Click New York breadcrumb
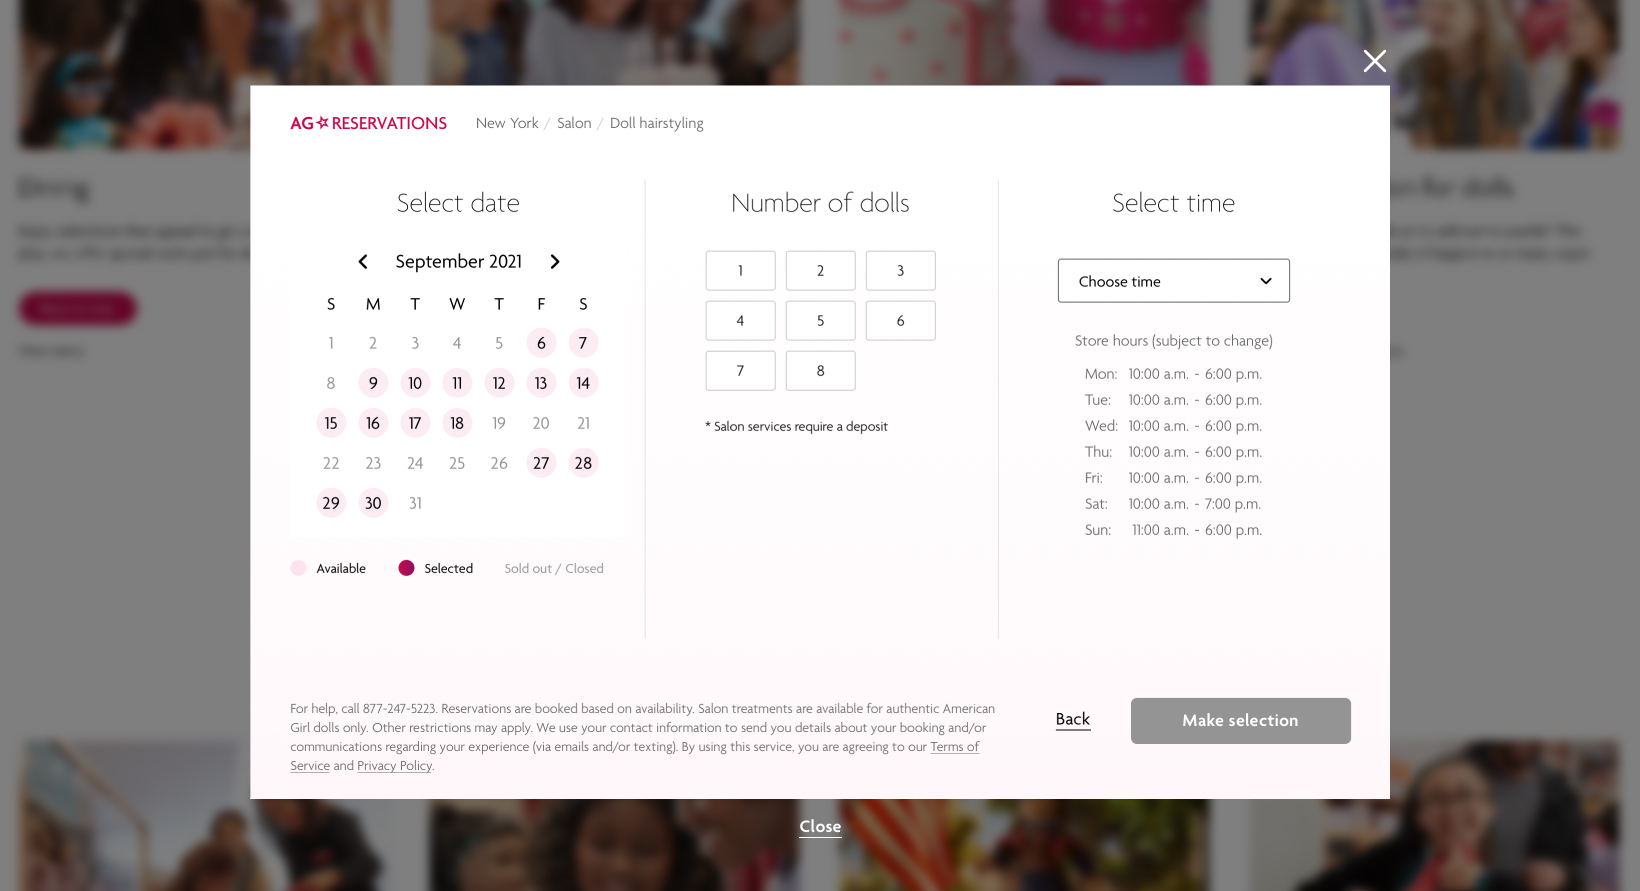The height and width of the screenshot is (891, 1640). coord(507,123)
